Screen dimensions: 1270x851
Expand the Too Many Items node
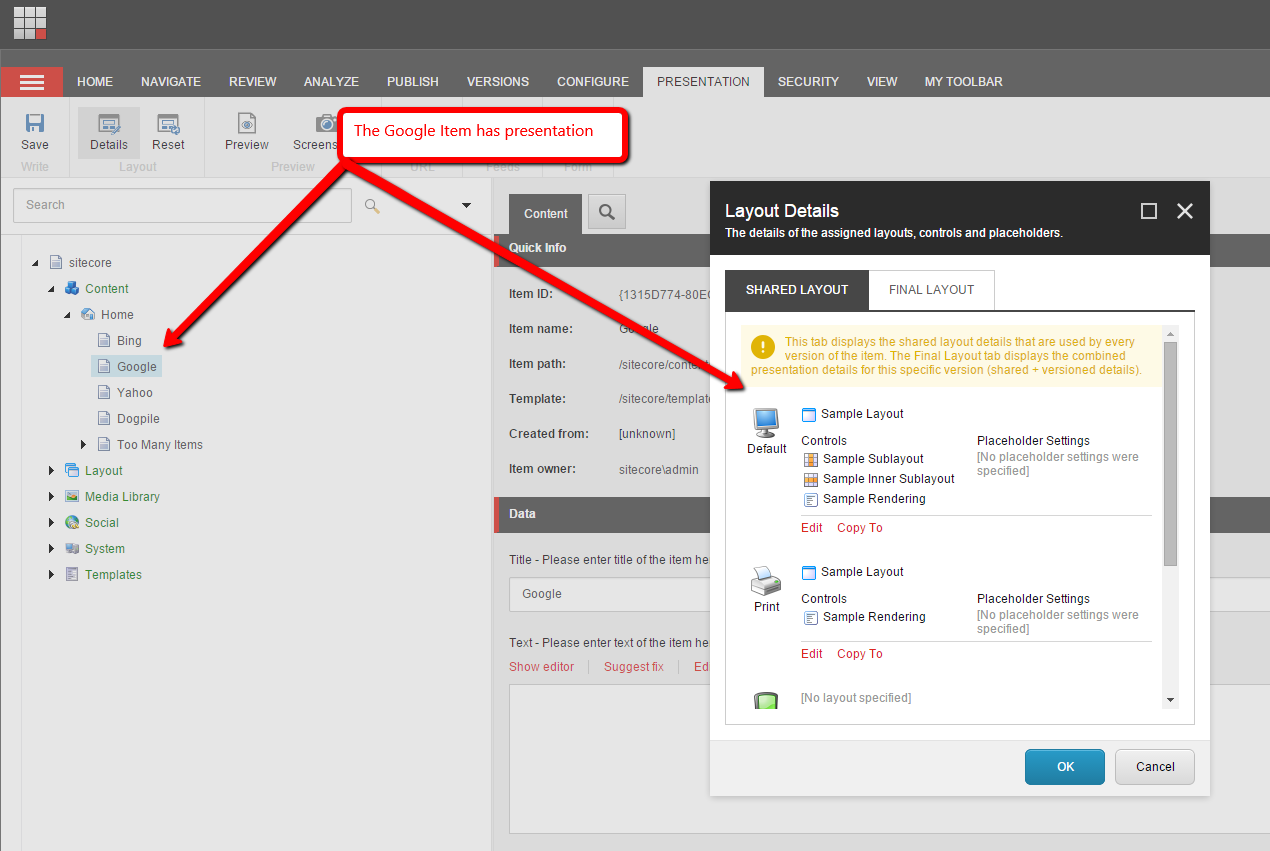(x=84, y=445)
